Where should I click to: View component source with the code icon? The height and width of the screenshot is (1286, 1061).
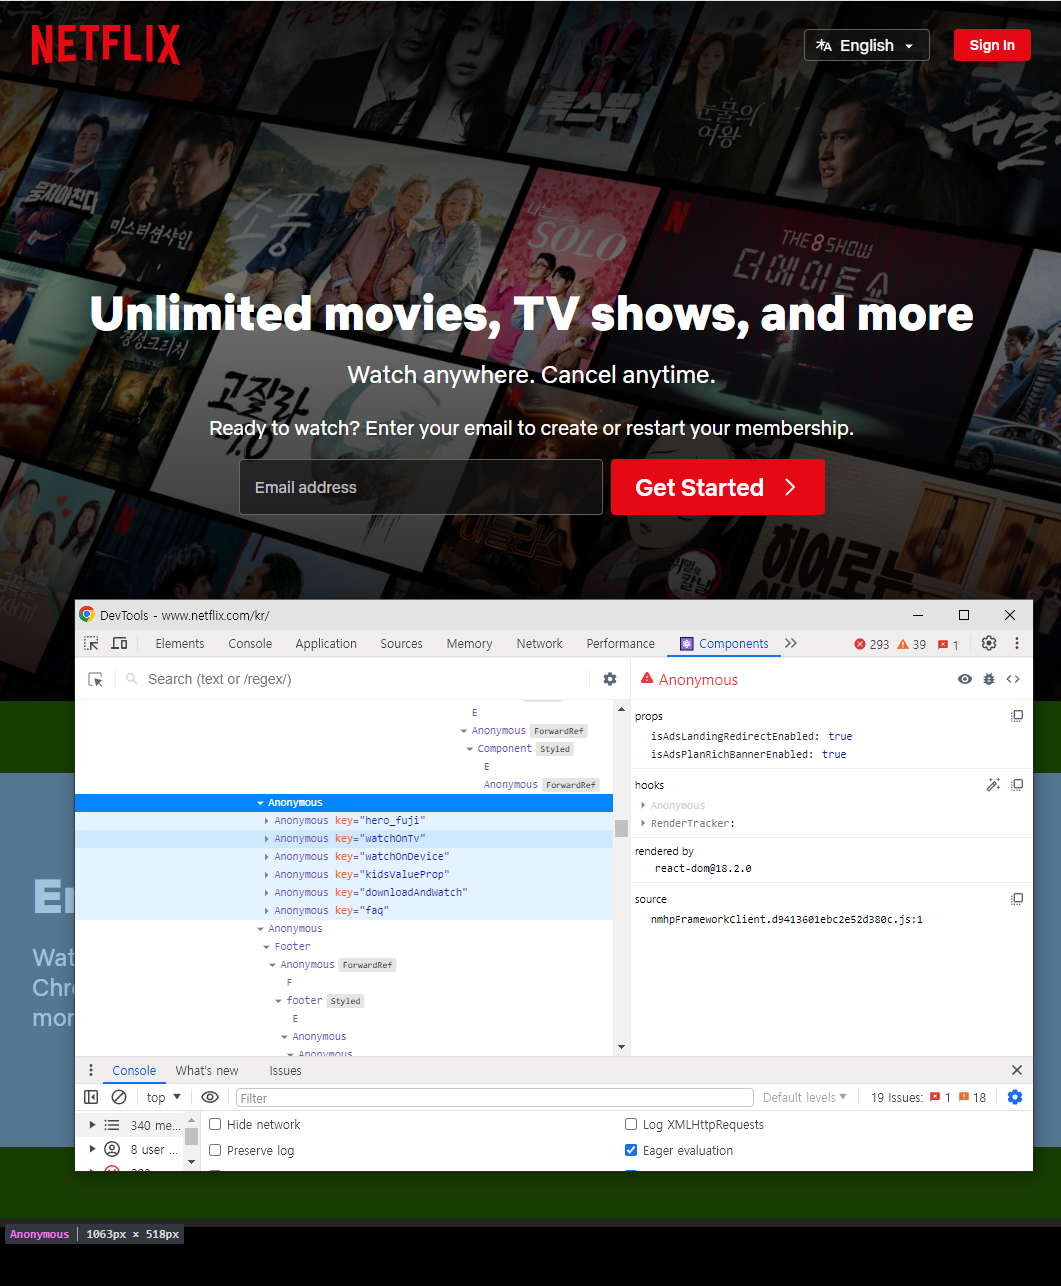tap(1013, 680)
